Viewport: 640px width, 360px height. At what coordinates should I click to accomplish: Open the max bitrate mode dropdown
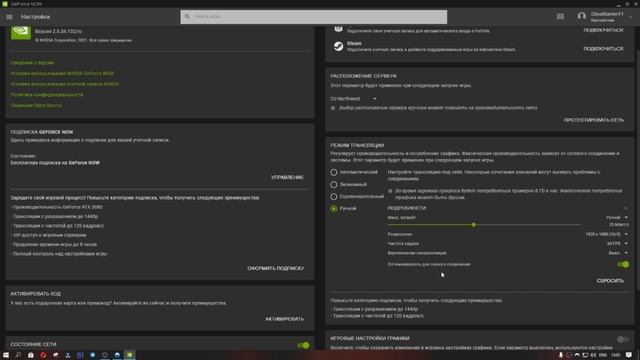coord(617,218)
